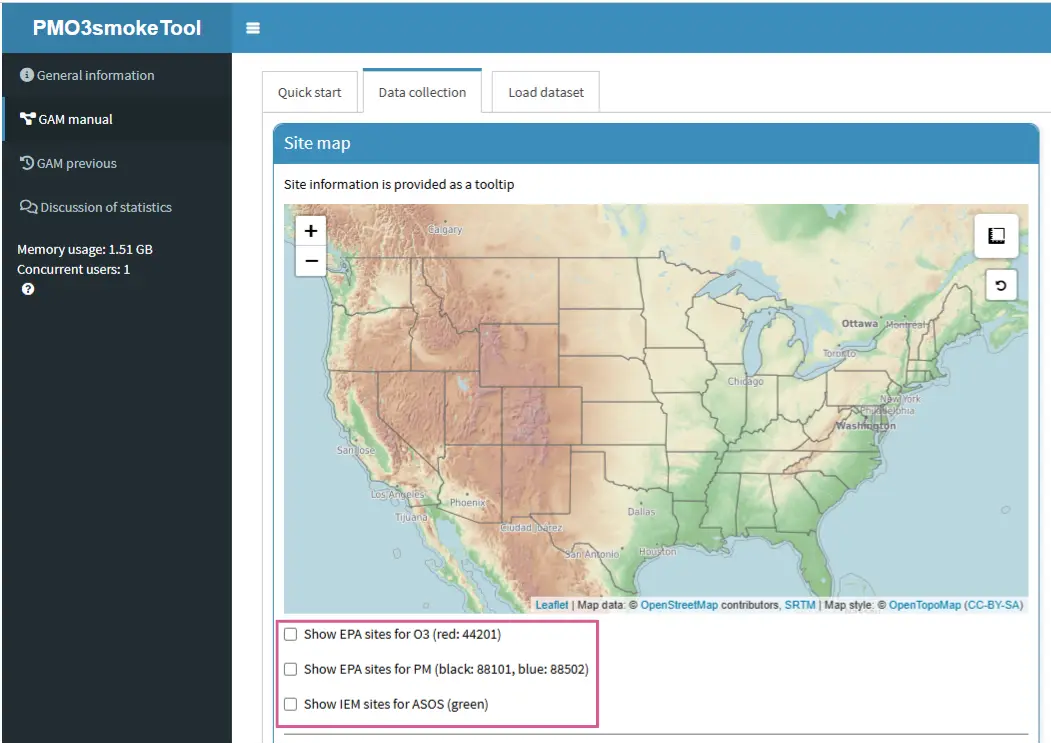Screen dimensions: 1051x744
Task: Zoom out on the site map
Action: 311,261
